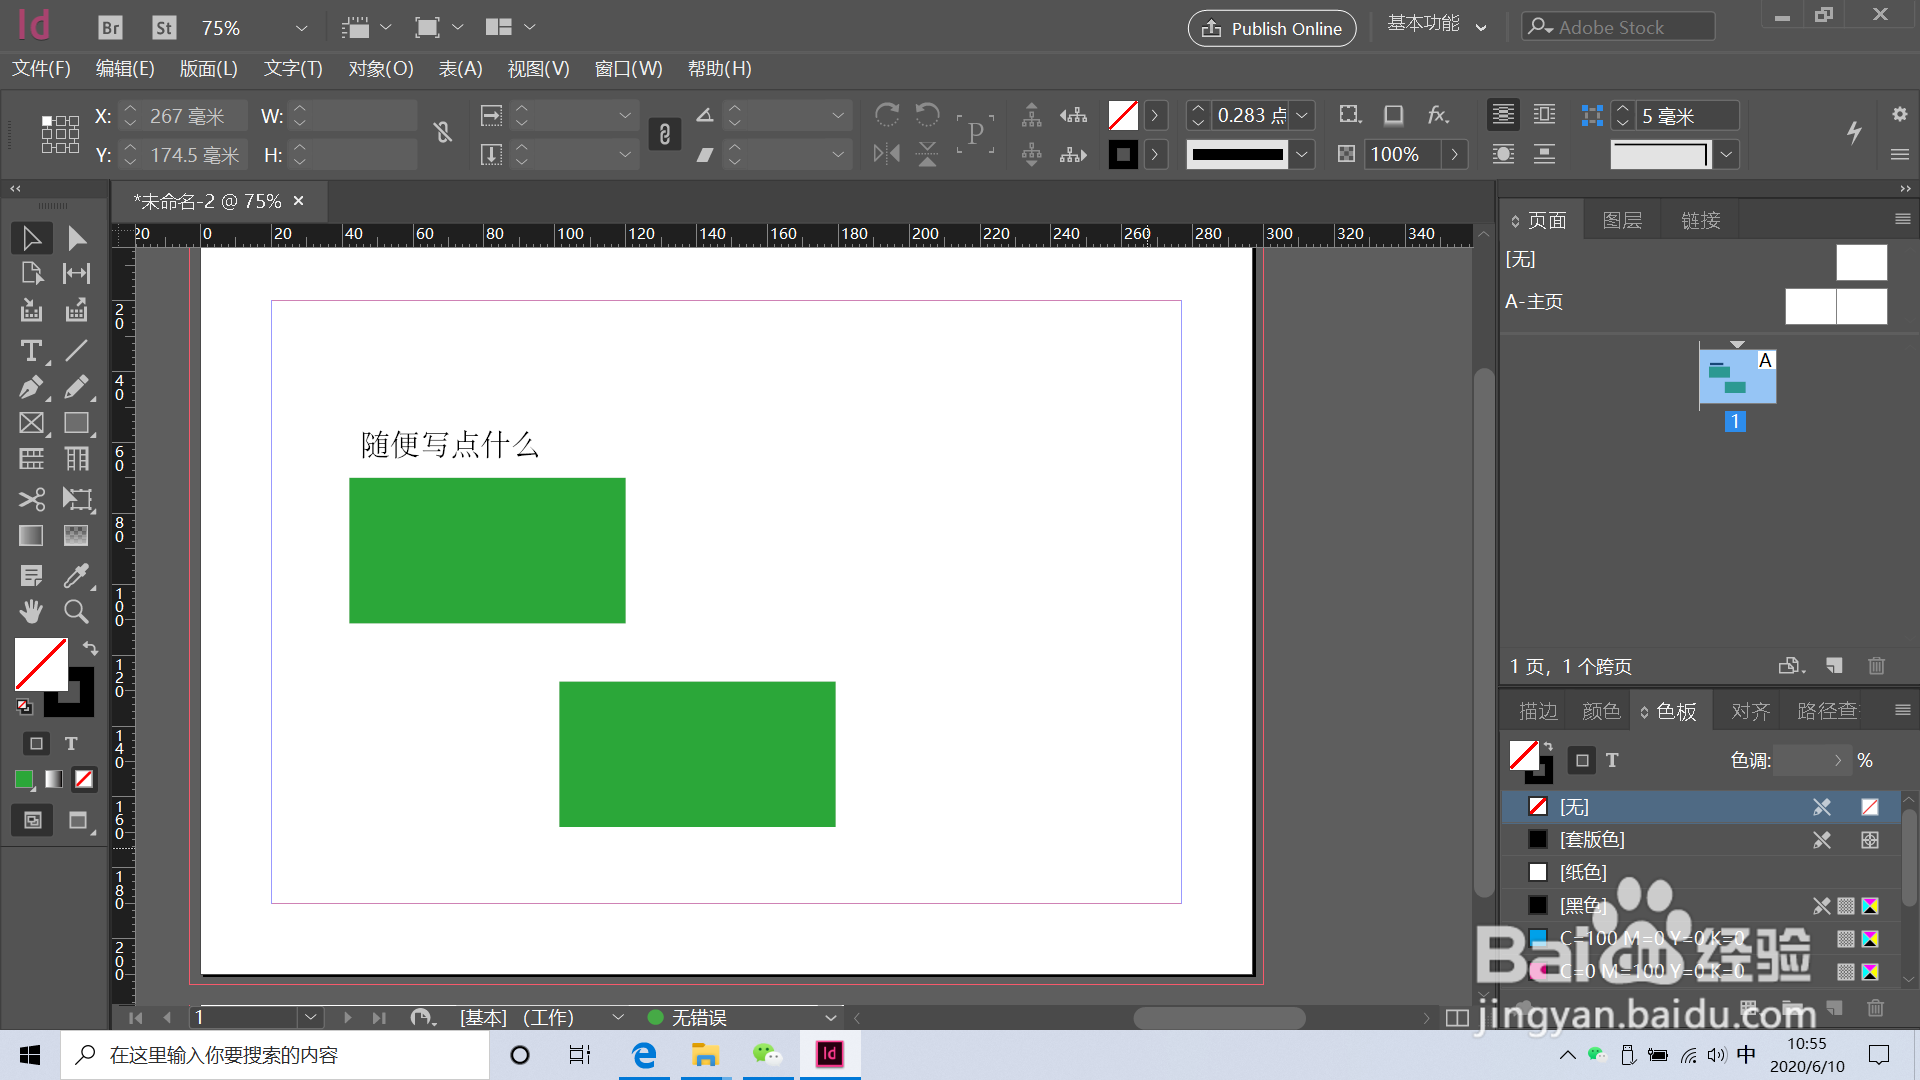Select the Gradient Swatch tool
The height and width of the screenshot is (1080, 1920).
click(x=31, y=536)
